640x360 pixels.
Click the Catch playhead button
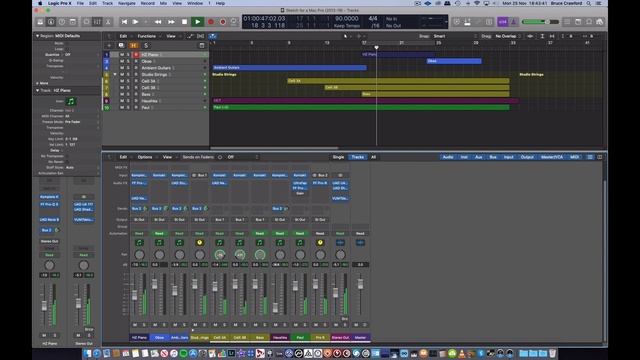point(213,36)
